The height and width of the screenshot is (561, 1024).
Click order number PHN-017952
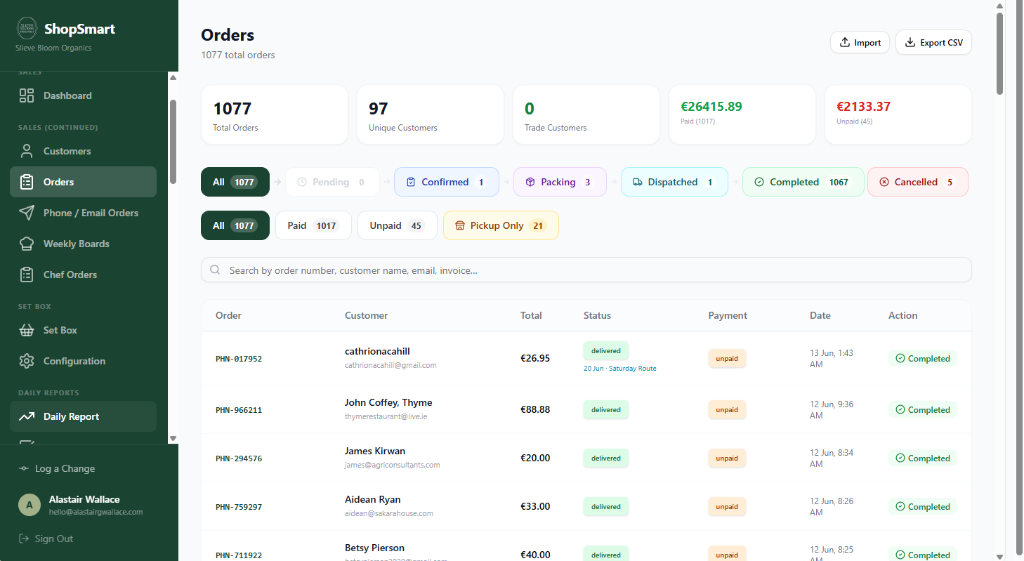tap(238, 359)
